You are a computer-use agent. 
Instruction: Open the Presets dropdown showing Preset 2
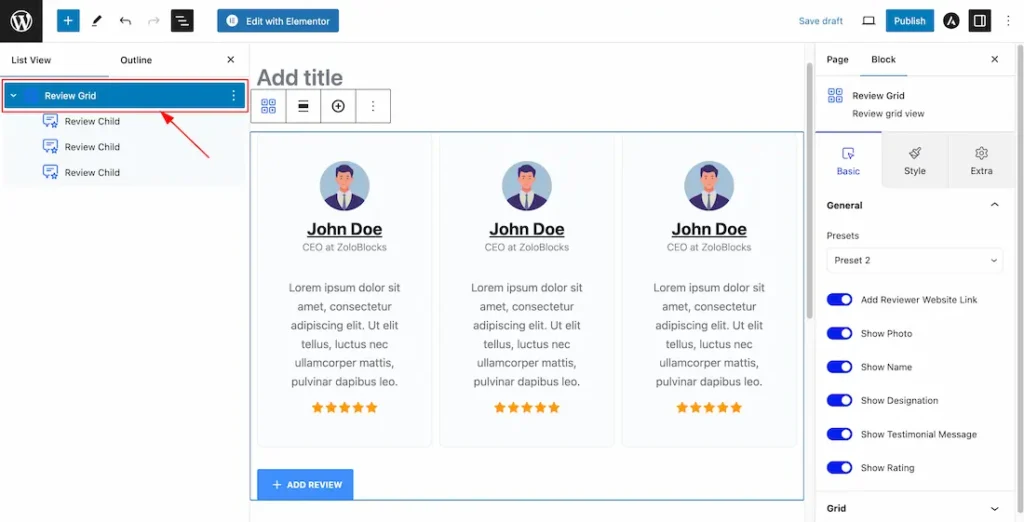pos(914,260)
